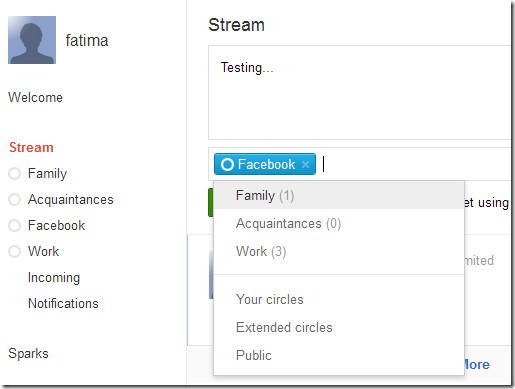
Task: Choose Acquaintances (0) in the dropdown
Action: click(x=339, y=223)
